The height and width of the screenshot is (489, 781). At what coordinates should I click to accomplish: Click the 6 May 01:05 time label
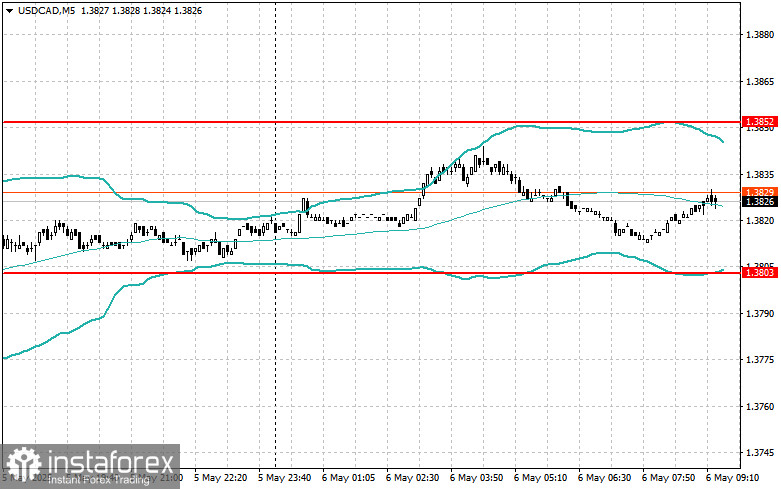(x=348, y=478)
